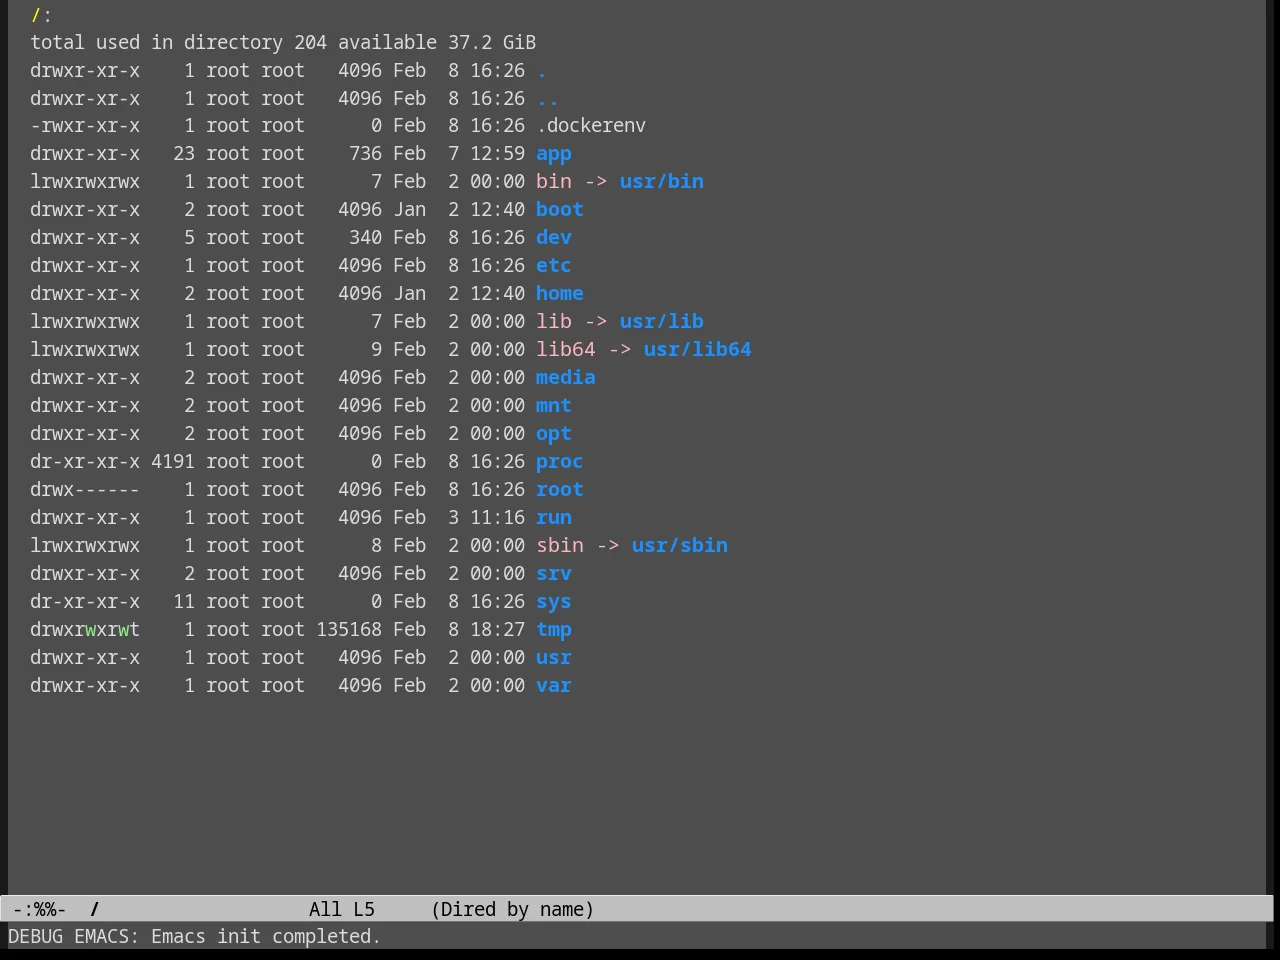This screenshot has height=960, width=1280.
Task: Click lrwxrwxrwx permissions on the sbin row
Action: [85, 546]
